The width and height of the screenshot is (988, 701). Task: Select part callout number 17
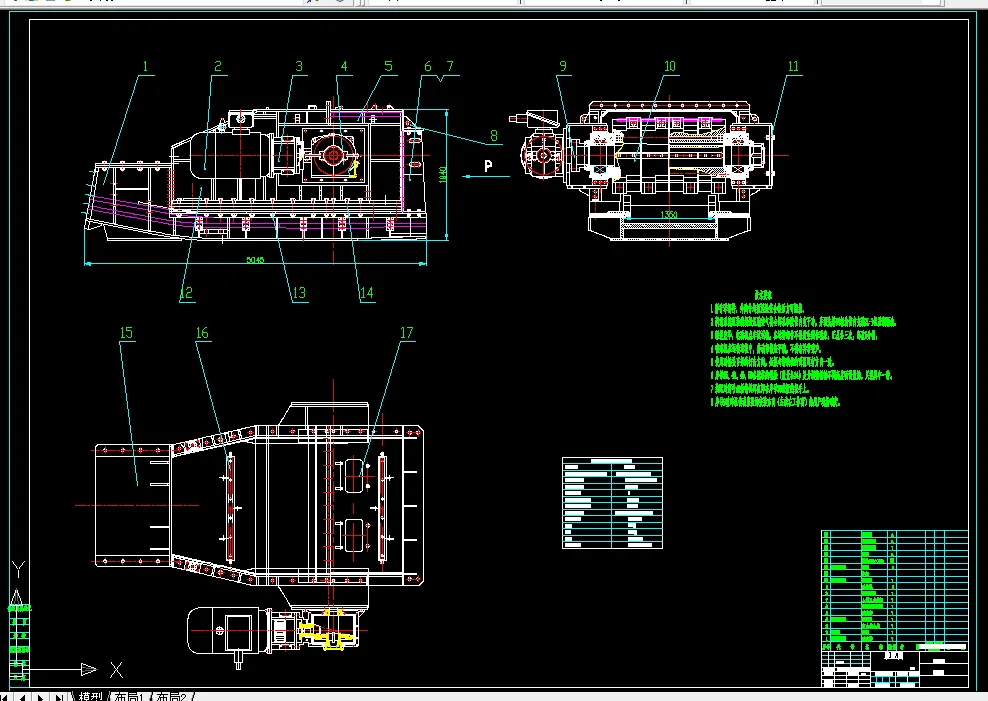point(407,333)
